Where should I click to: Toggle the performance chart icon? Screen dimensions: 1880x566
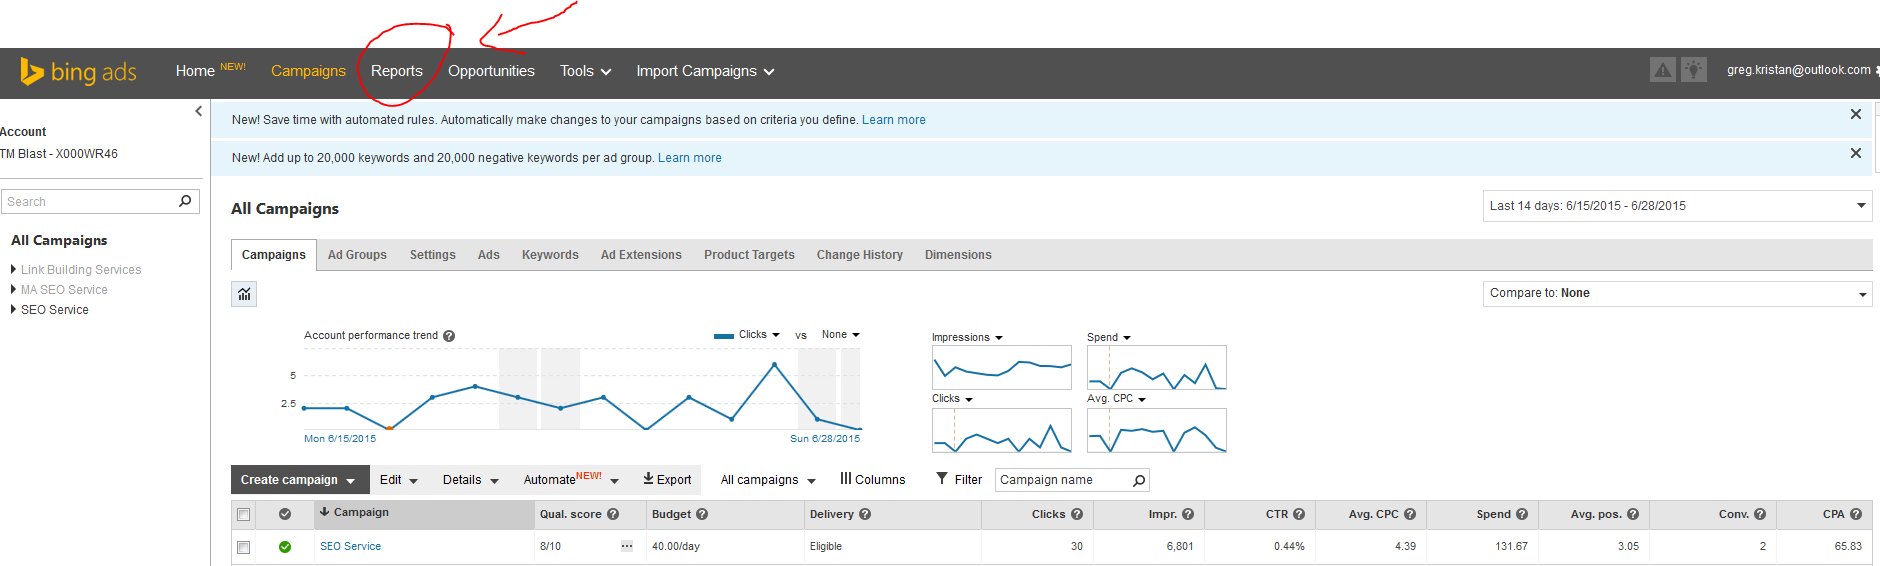(244, 294)
